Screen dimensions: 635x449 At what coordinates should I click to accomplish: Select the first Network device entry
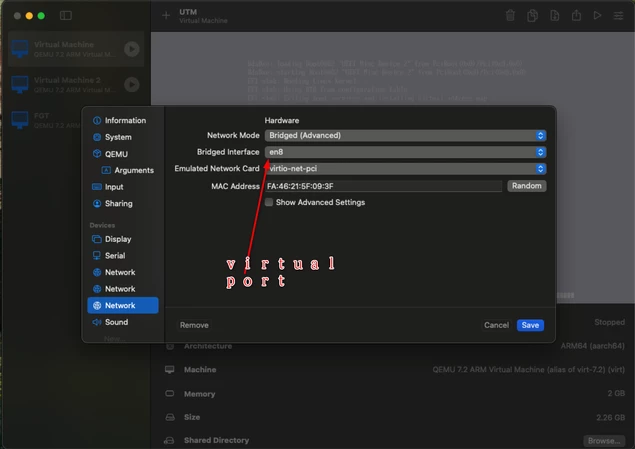pos(123,272)
